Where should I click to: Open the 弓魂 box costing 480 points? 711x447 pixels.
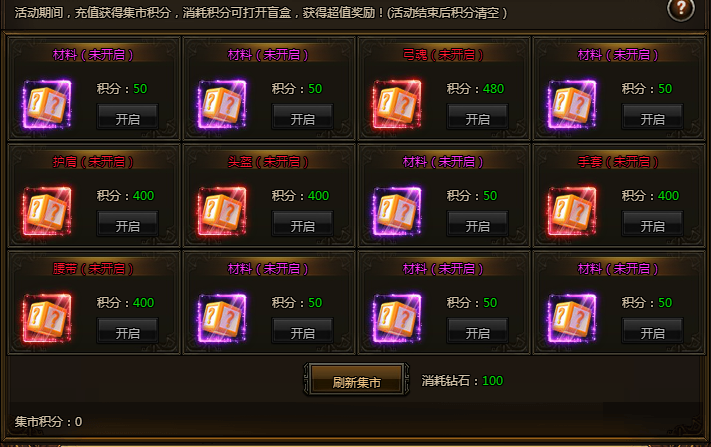(477, 117)
